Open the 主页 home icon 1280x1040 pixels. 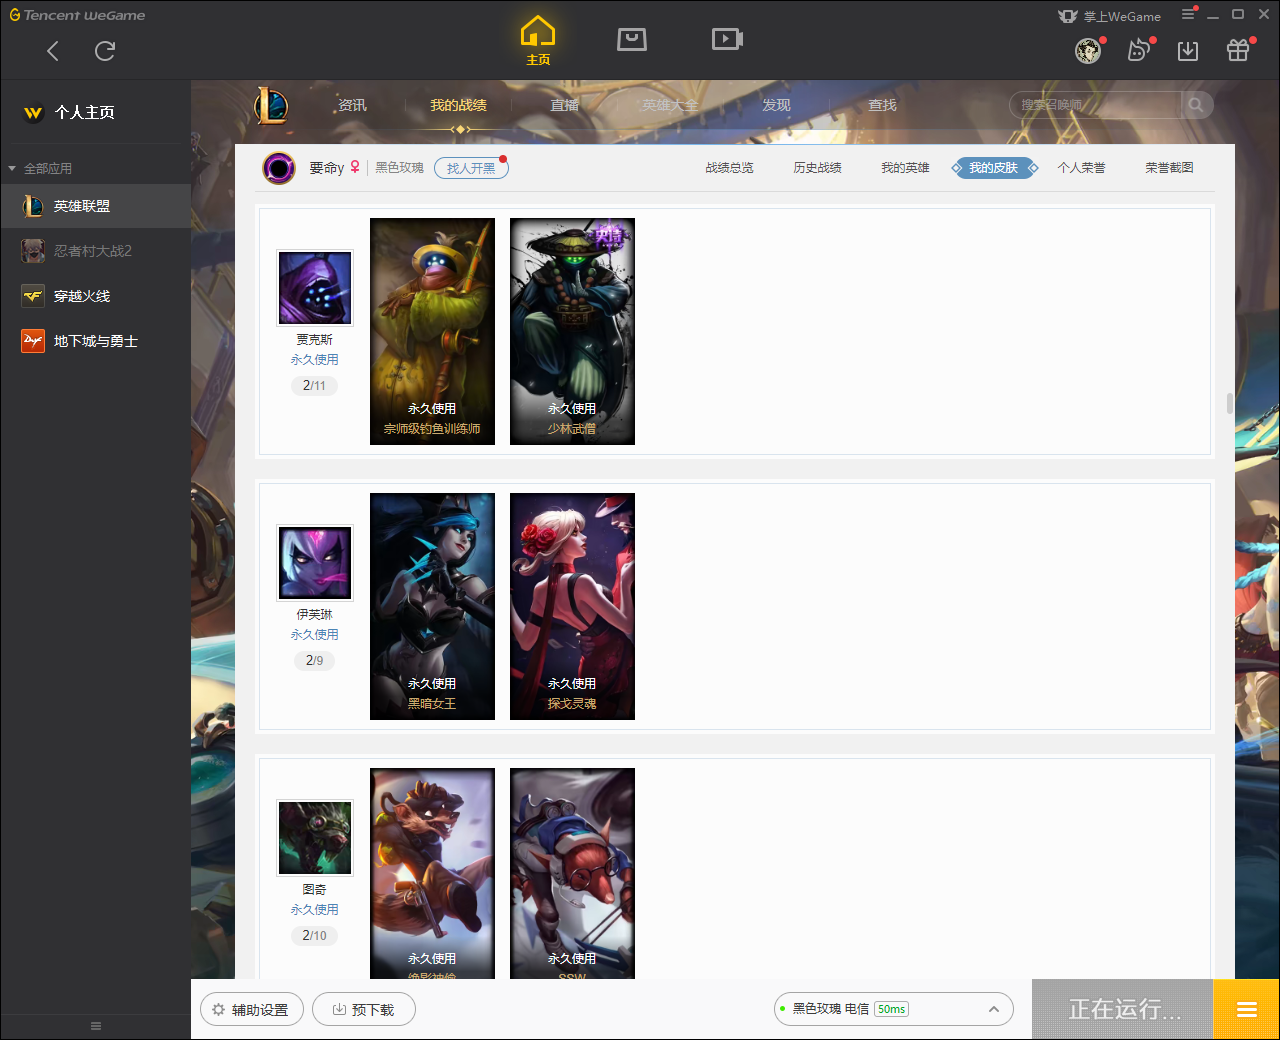pos(538,41)
